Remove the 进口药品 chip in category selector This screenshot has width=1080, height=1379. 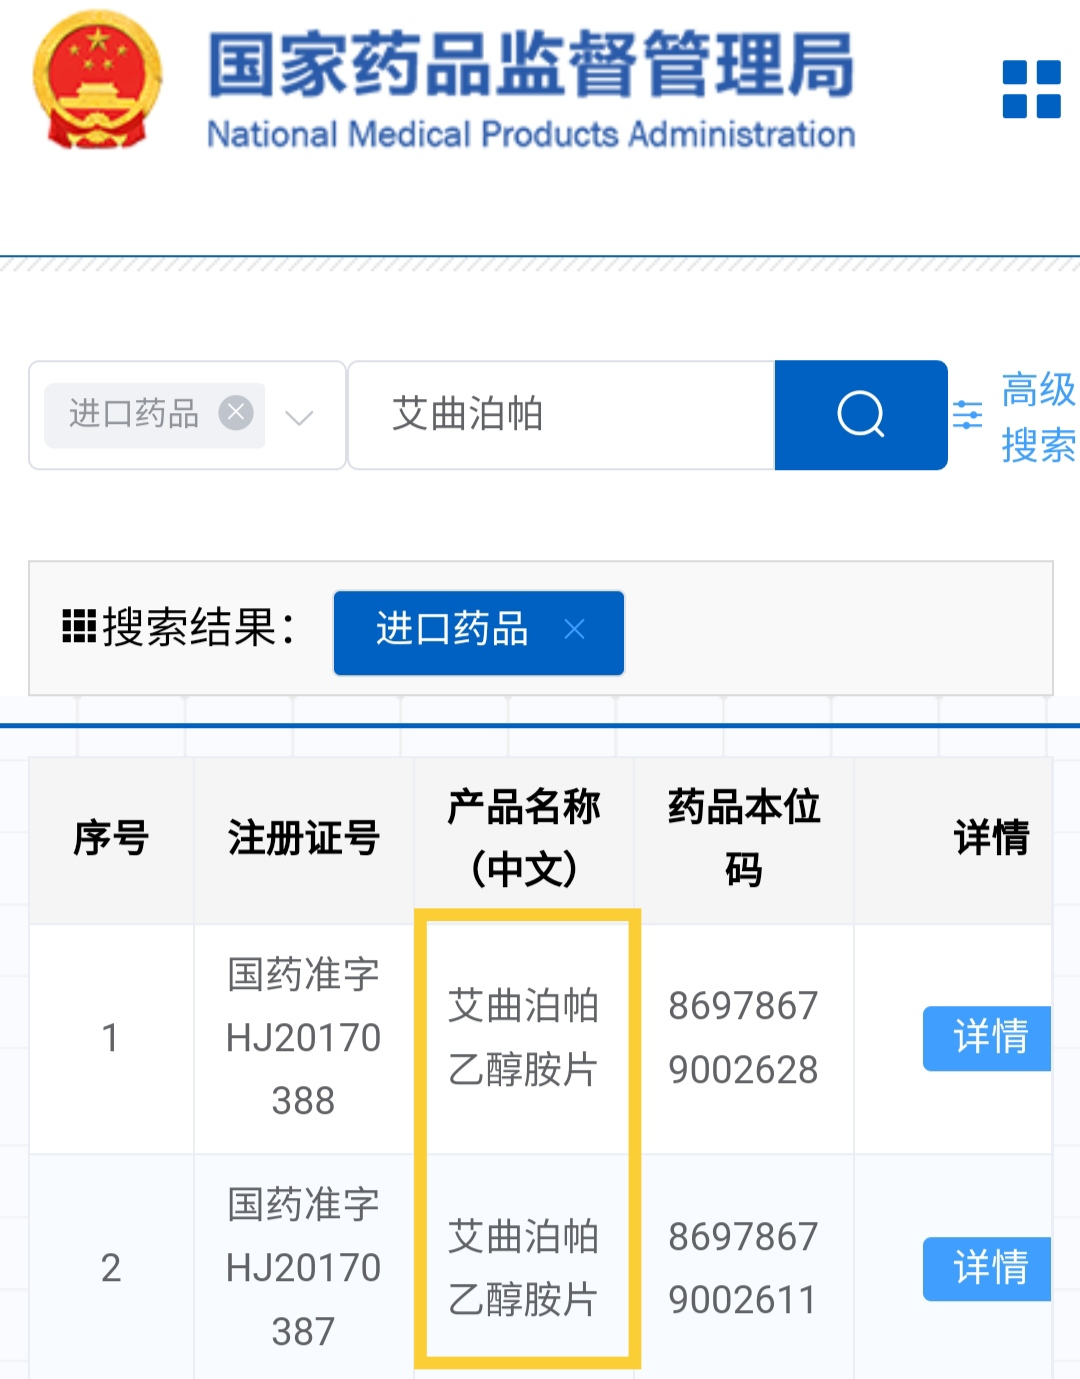[236, 413]
